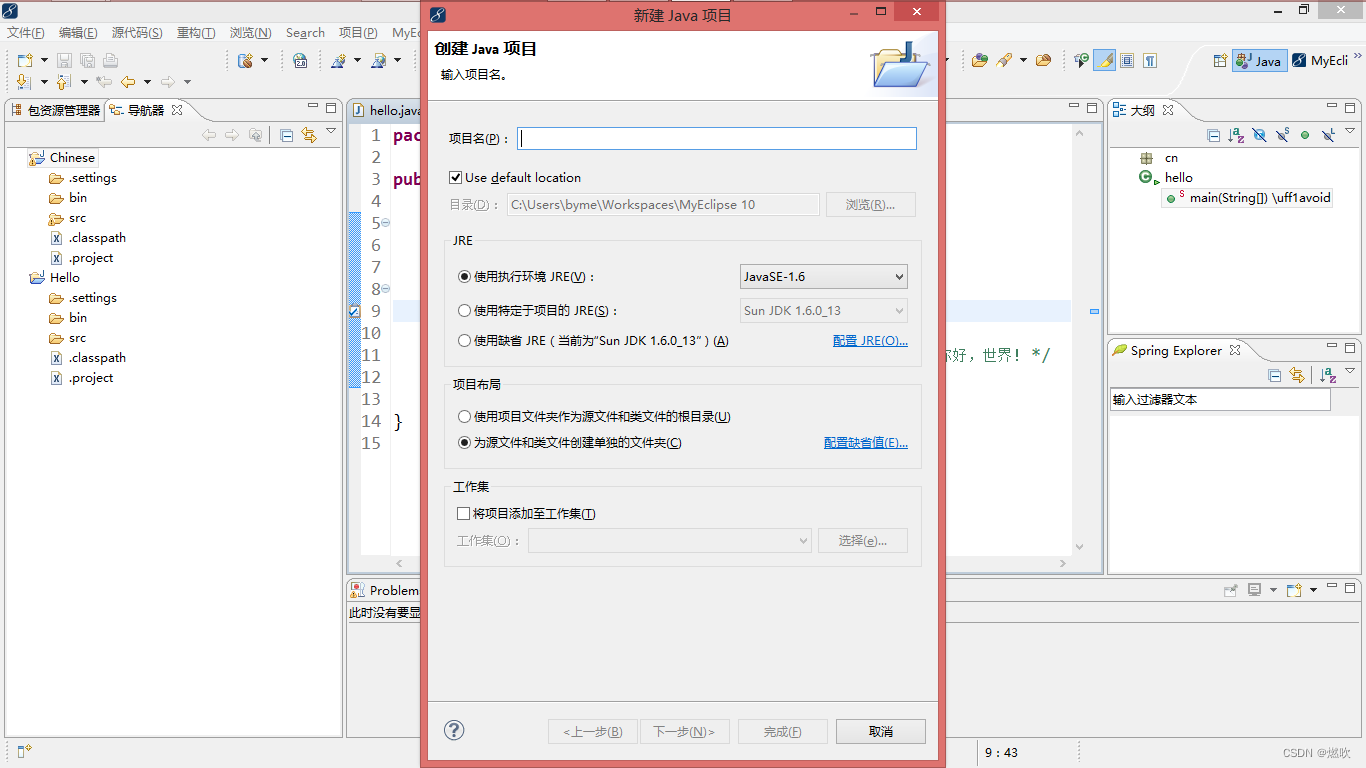Toggle Show Whitespace Characters pilcrow icon
The width and height of the screenshot is (1366, 768).
coord(1150,60)
